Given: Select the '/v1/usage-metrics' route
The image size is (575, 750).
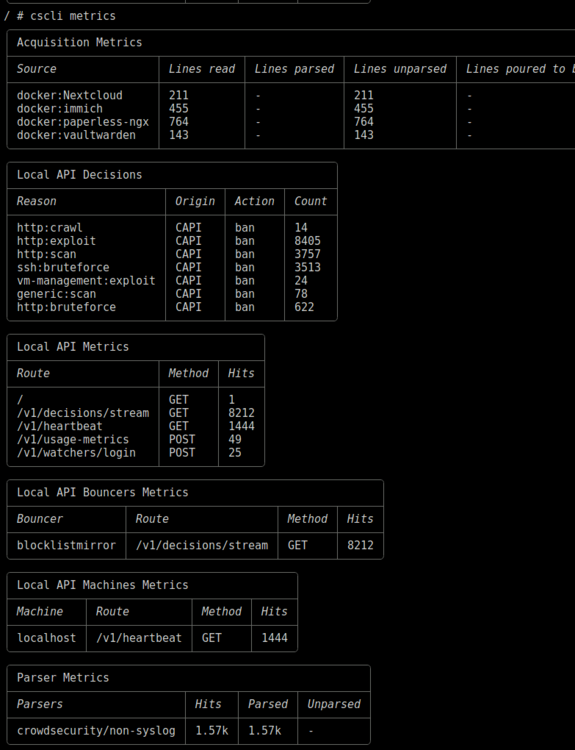Looking at the screenshot, I should (73, 440).
